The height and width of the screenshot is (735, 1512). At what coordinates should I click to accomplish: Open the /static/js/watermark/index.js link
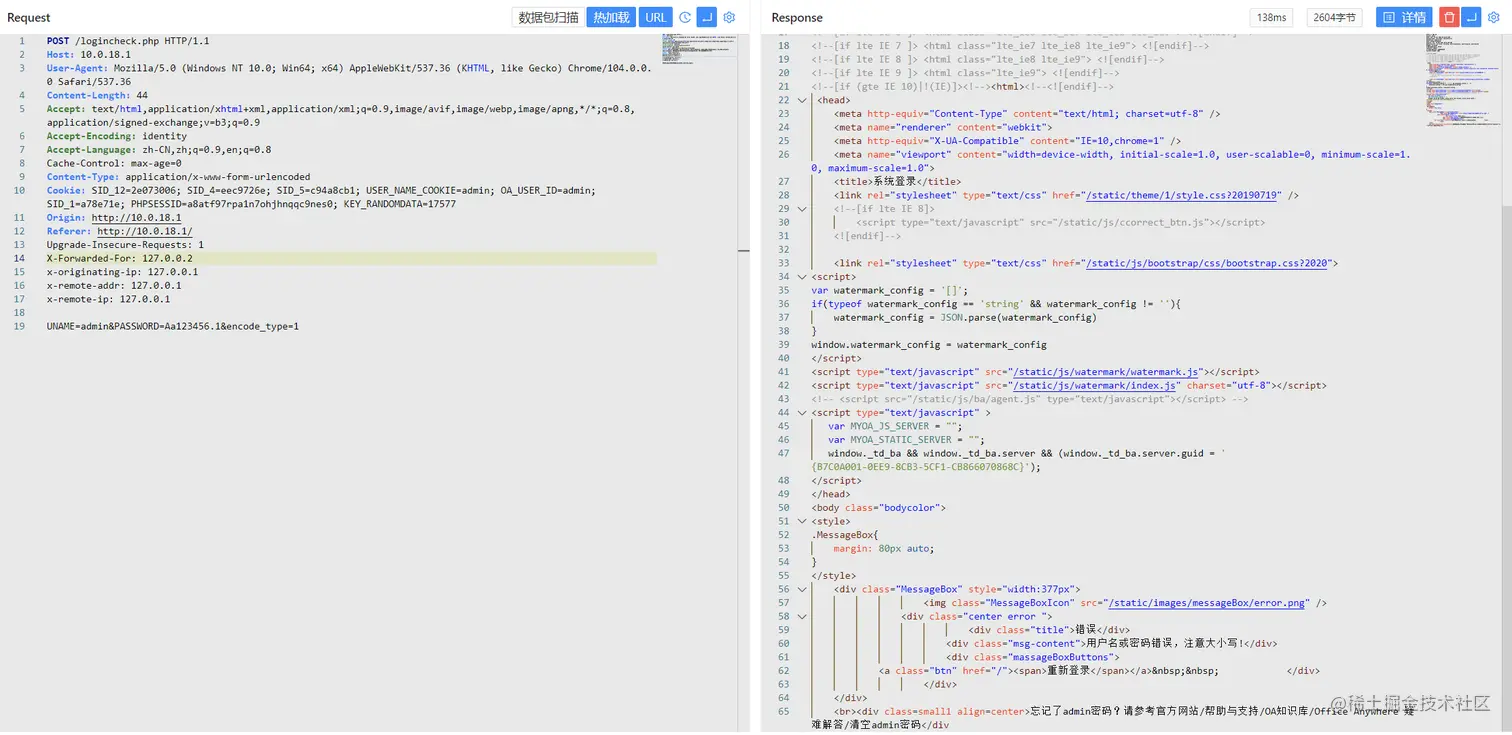click(1097, 385)
